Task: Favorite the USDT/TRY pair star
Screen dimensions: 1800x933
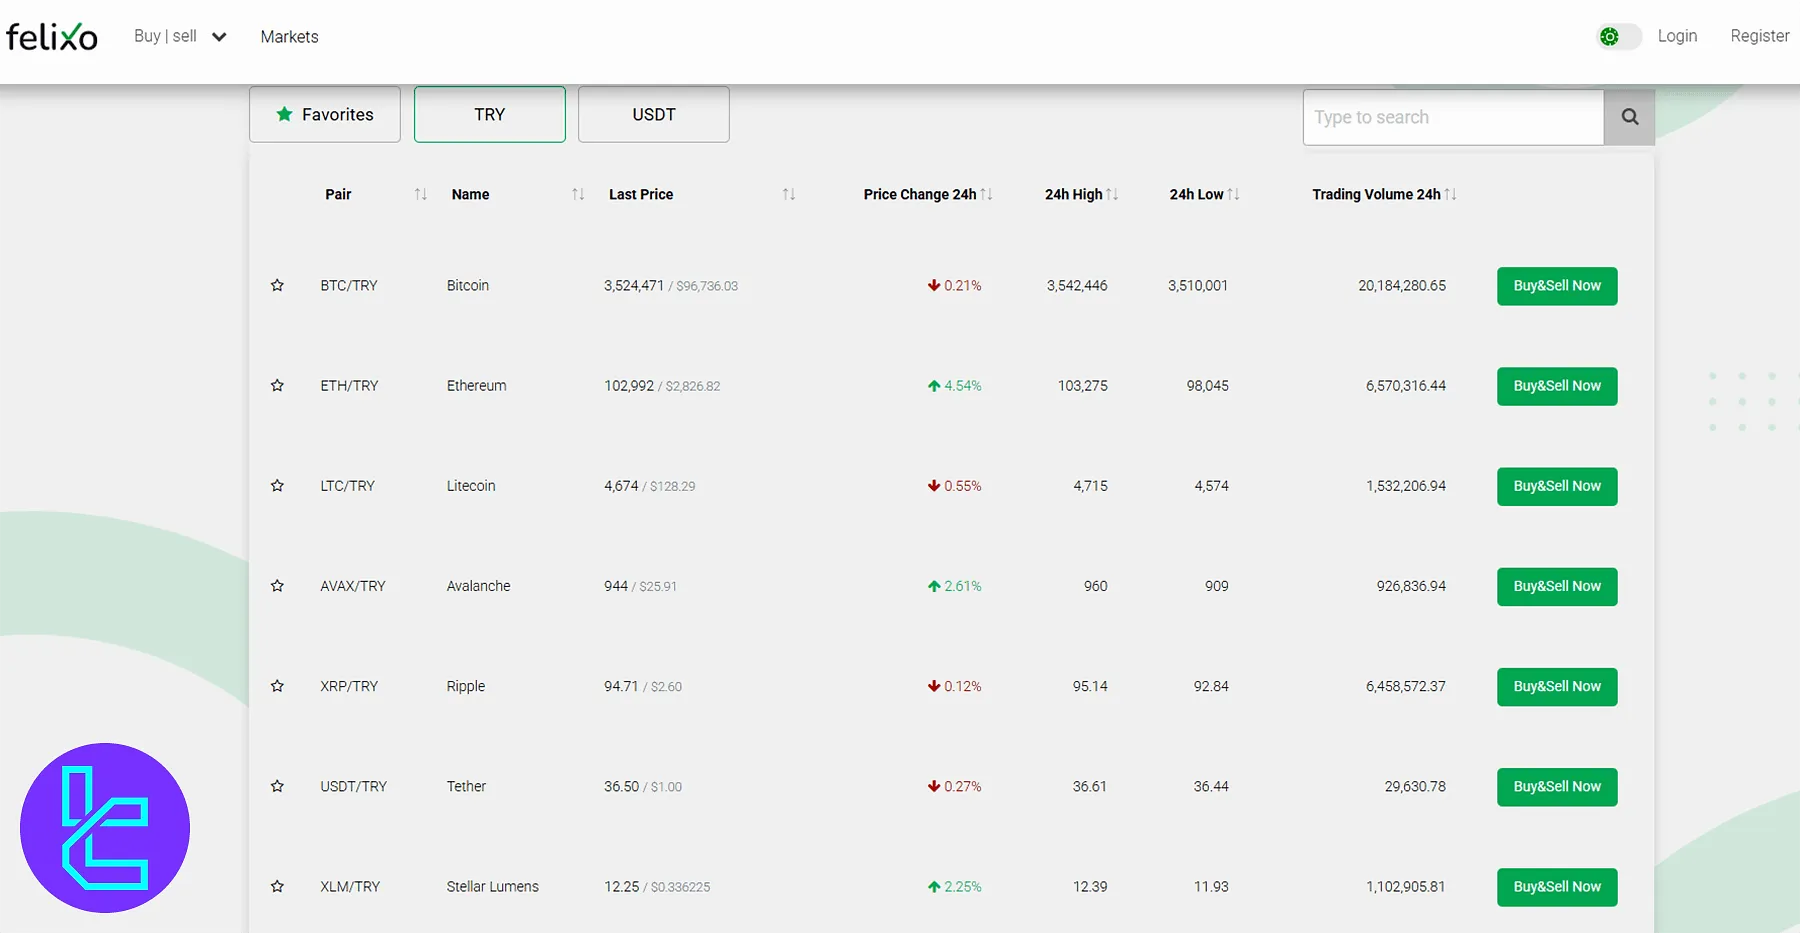Action: 277,786
